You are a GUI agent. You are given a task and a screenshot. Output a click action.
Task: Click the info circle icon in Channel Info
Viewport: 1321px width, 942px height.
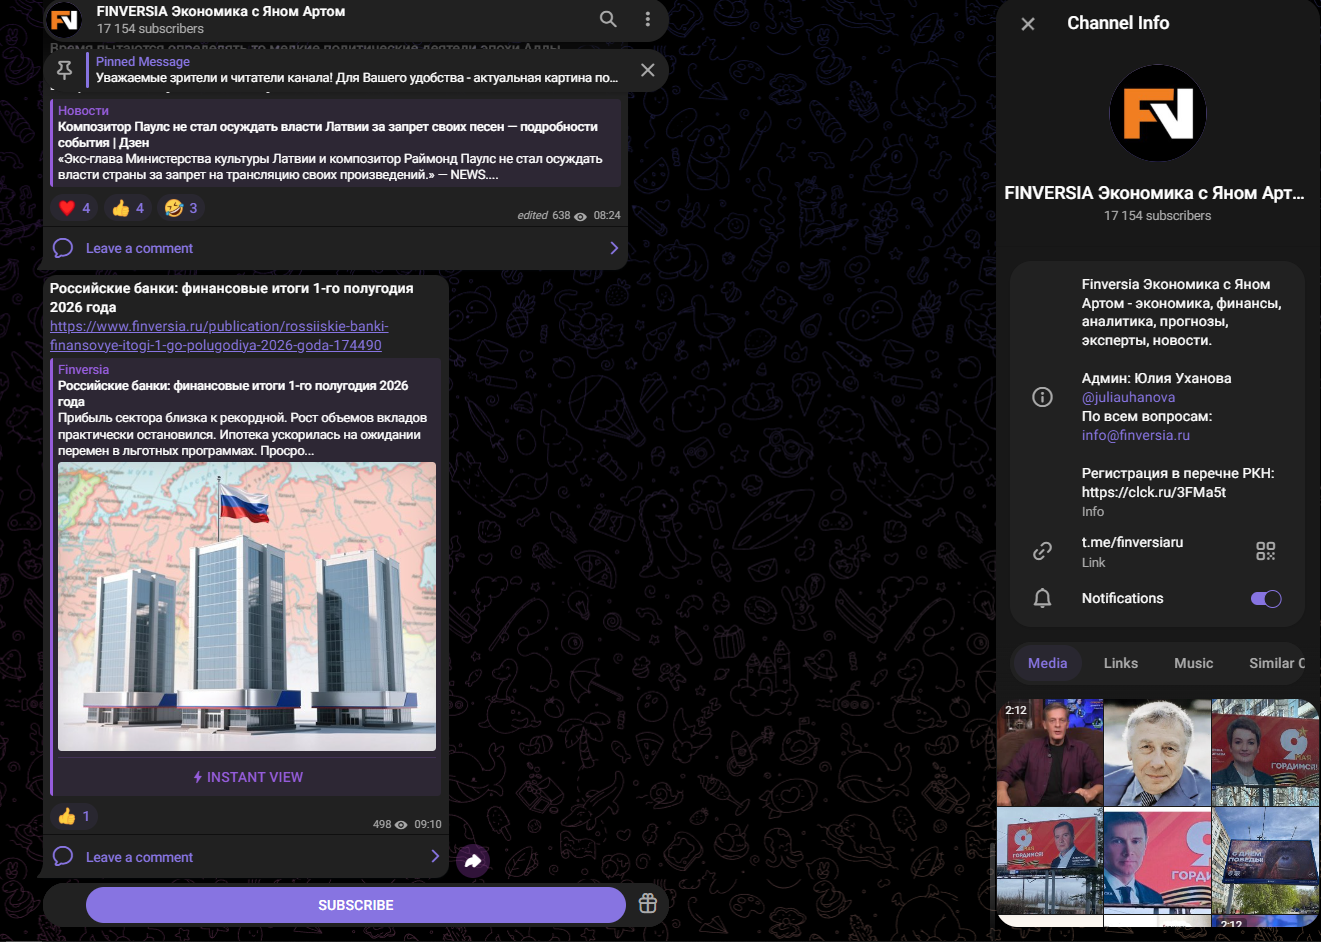coord(1042,397)
